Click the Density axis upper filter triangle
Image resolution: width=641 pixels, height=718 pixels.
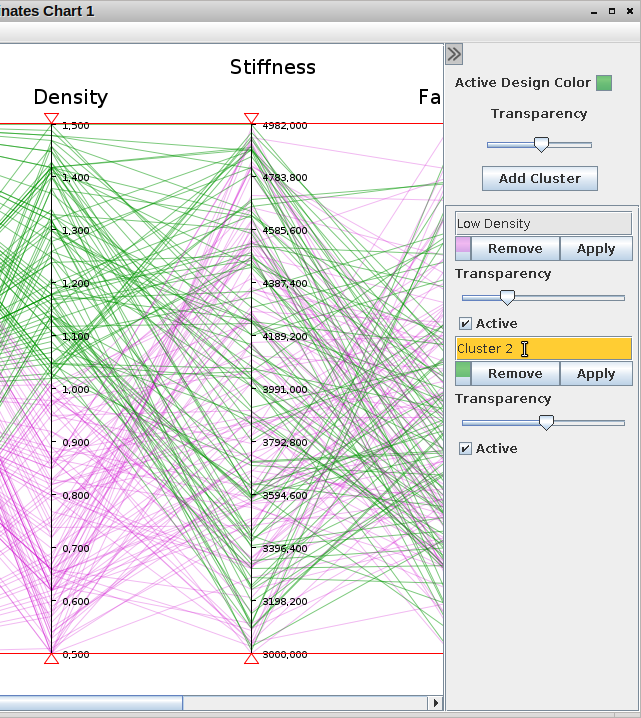[51, 119]
